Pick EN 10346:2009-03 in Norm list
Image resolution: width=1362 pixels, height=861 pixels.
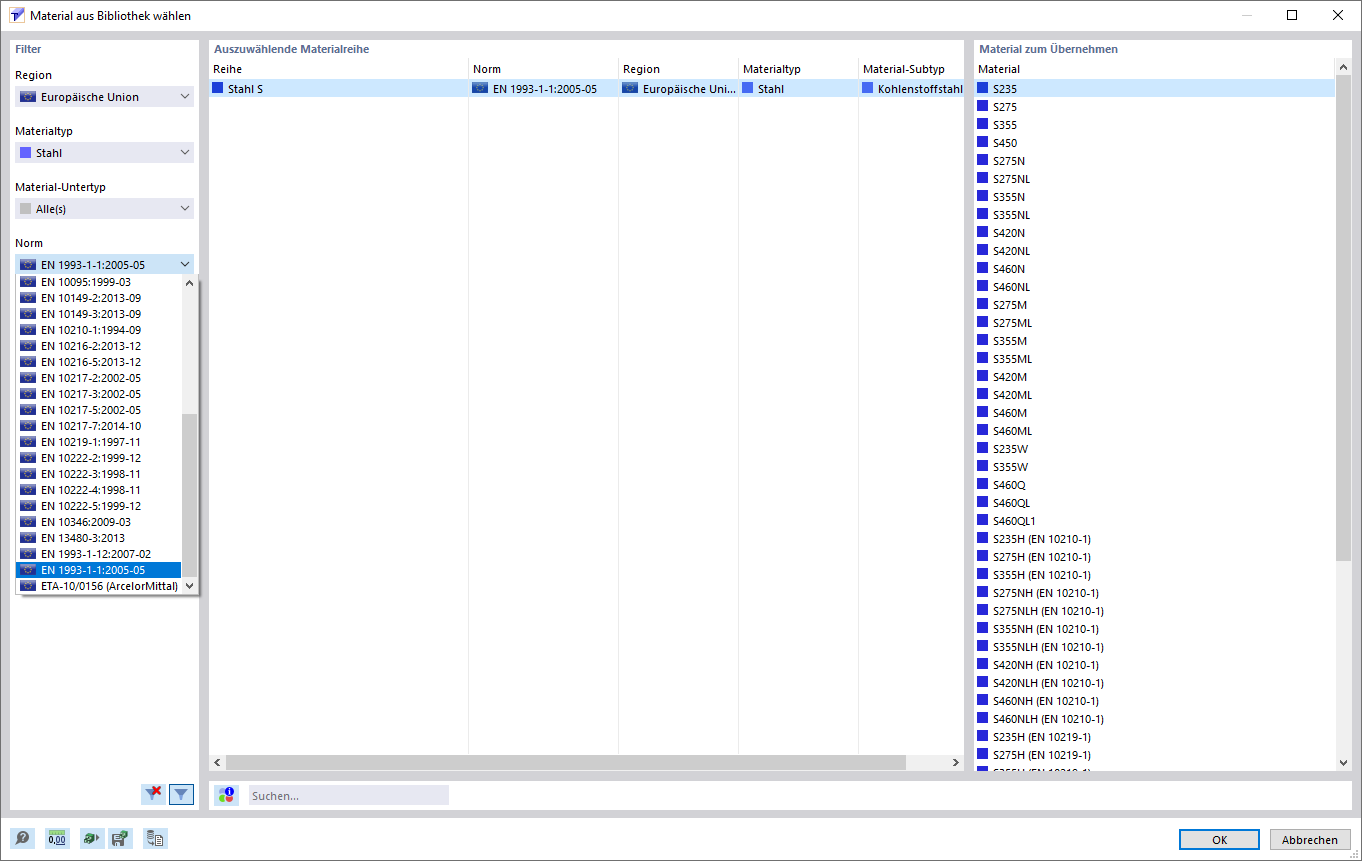click(x=99, y=522)
